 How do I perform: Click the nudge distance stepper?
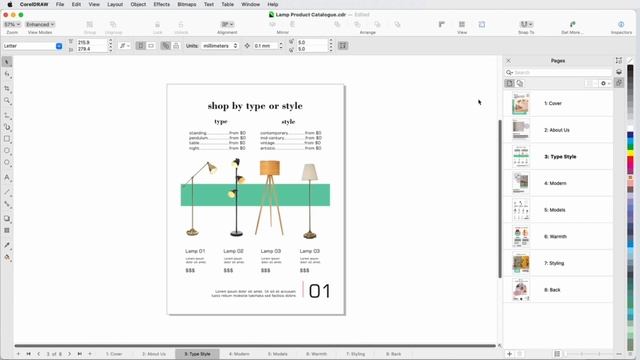tap(280, 46)
